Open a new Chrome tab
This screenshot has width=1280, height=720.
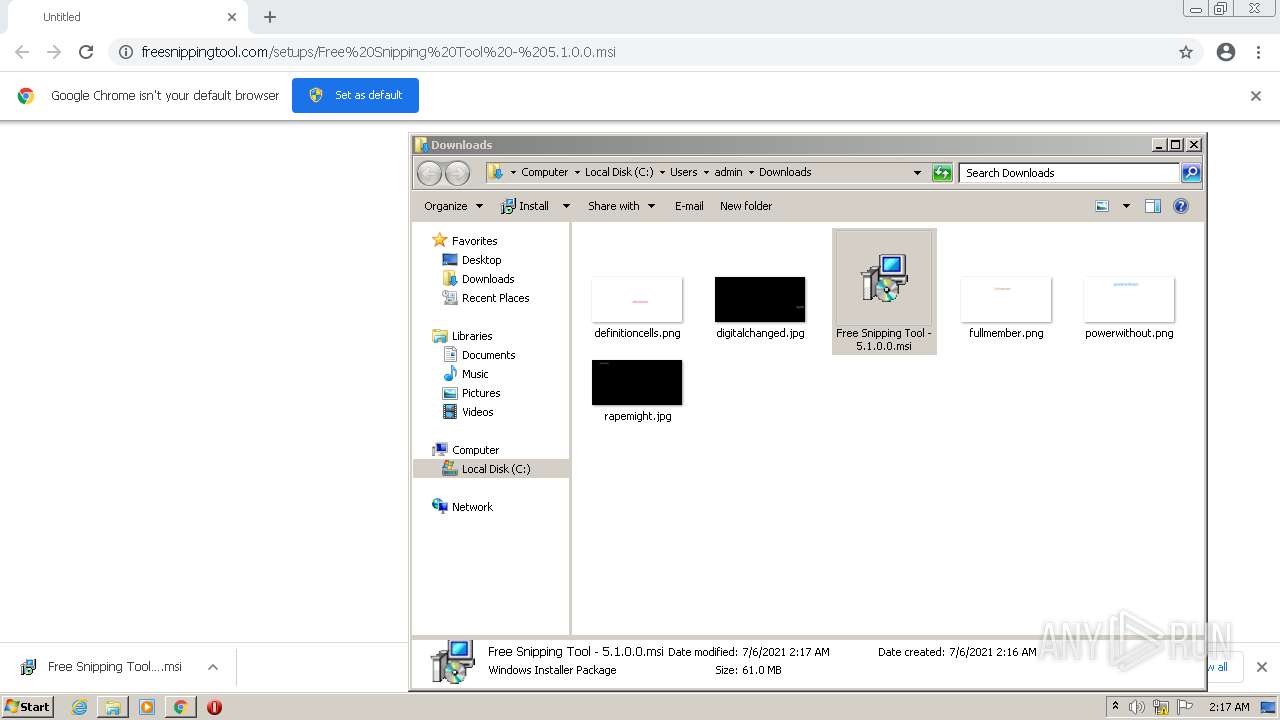[270, 17]
